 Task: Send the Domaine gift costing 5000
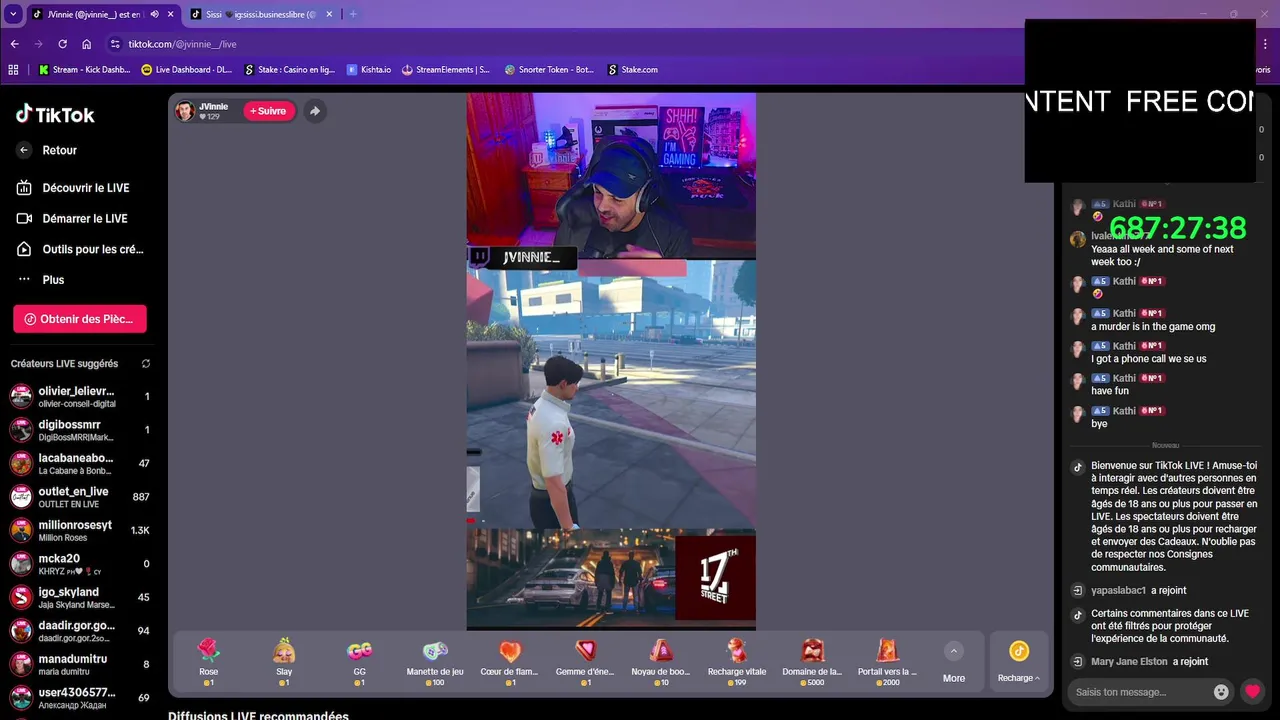pyautogui.click(x=812, y=661)
